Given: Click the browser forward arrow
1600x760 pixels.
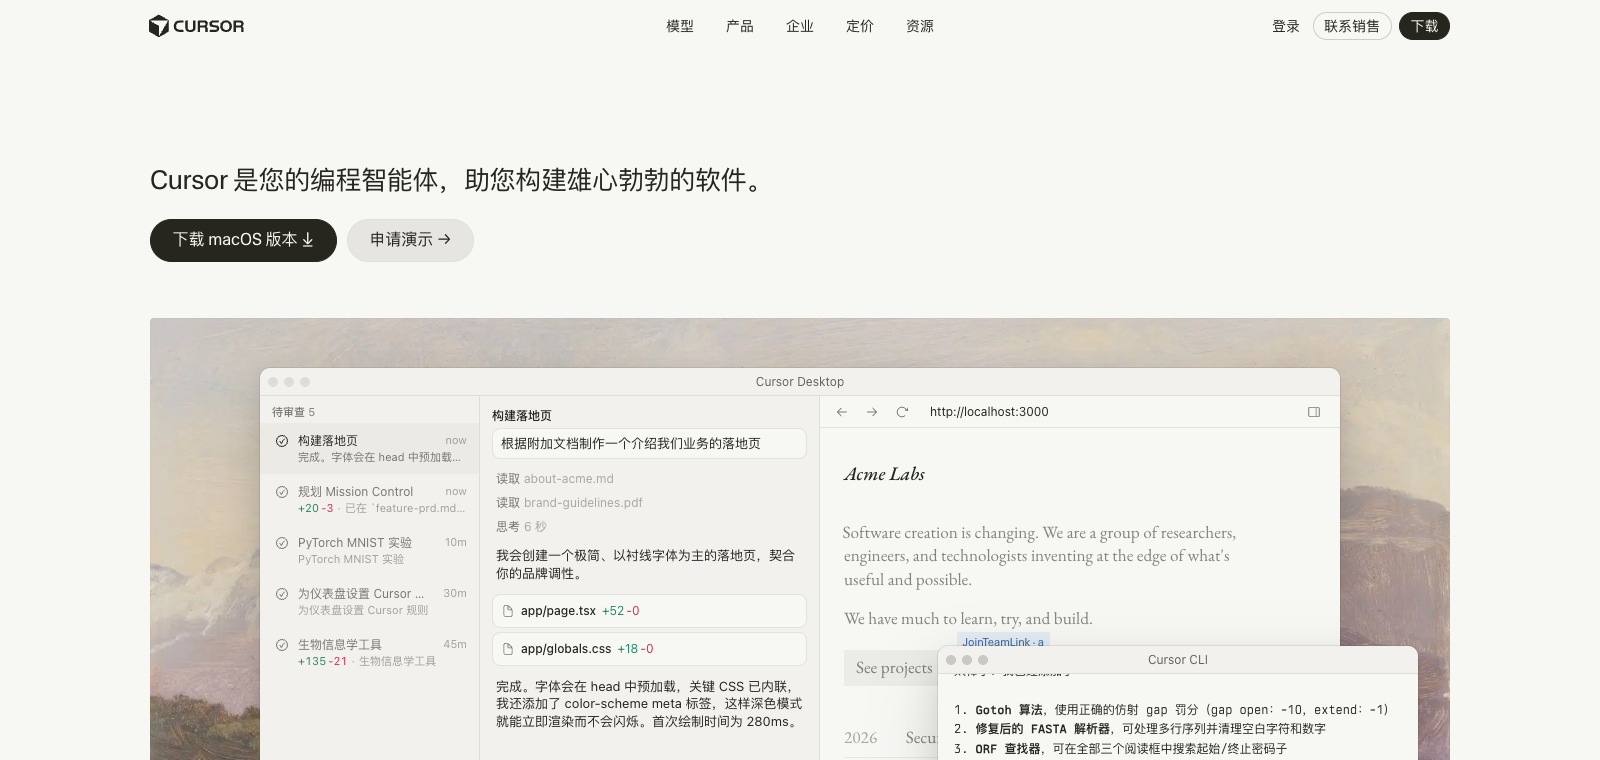Looking at the screenshot, I should tap(872, 412).
